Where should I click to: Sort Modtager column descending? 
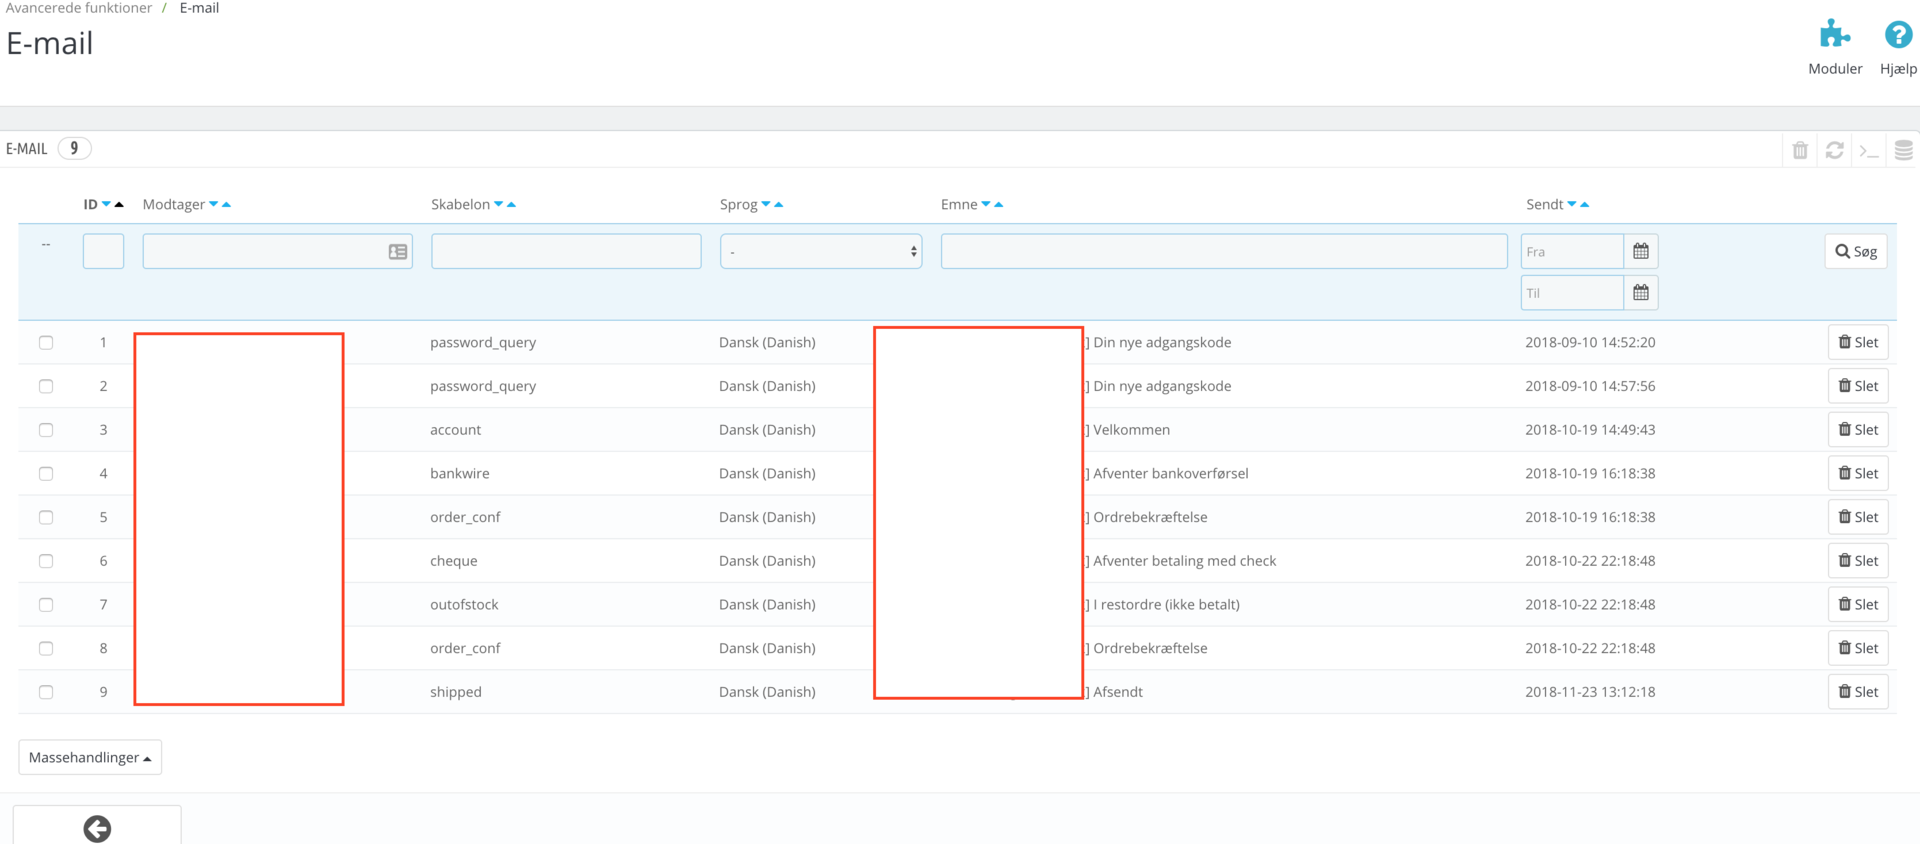pyautogui.click(x=213, y=204)
